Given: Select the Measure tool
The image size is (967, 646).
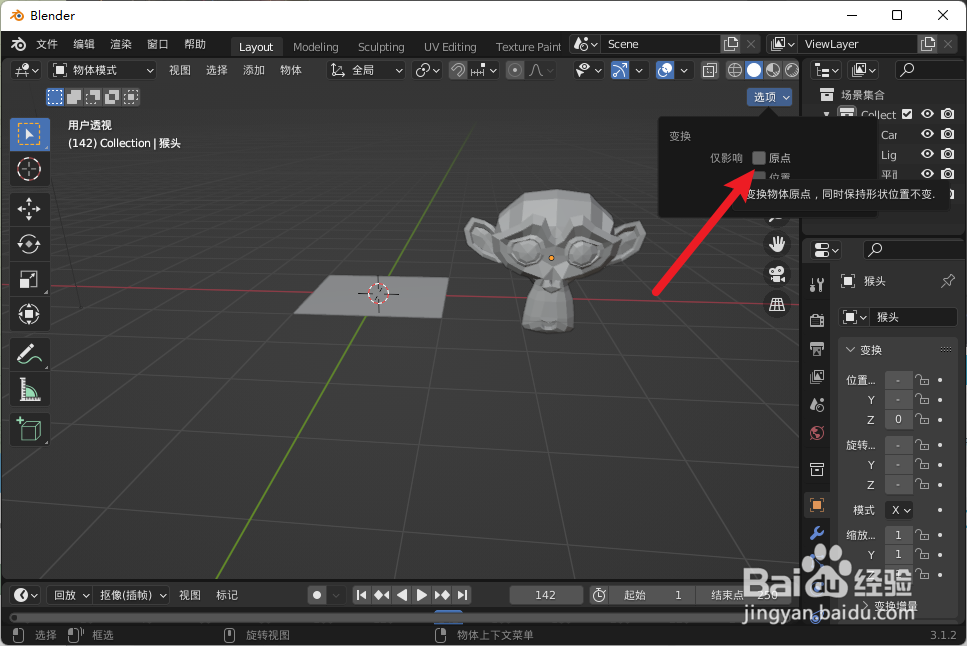Looking at the screenshot, I should pos(29,390).
